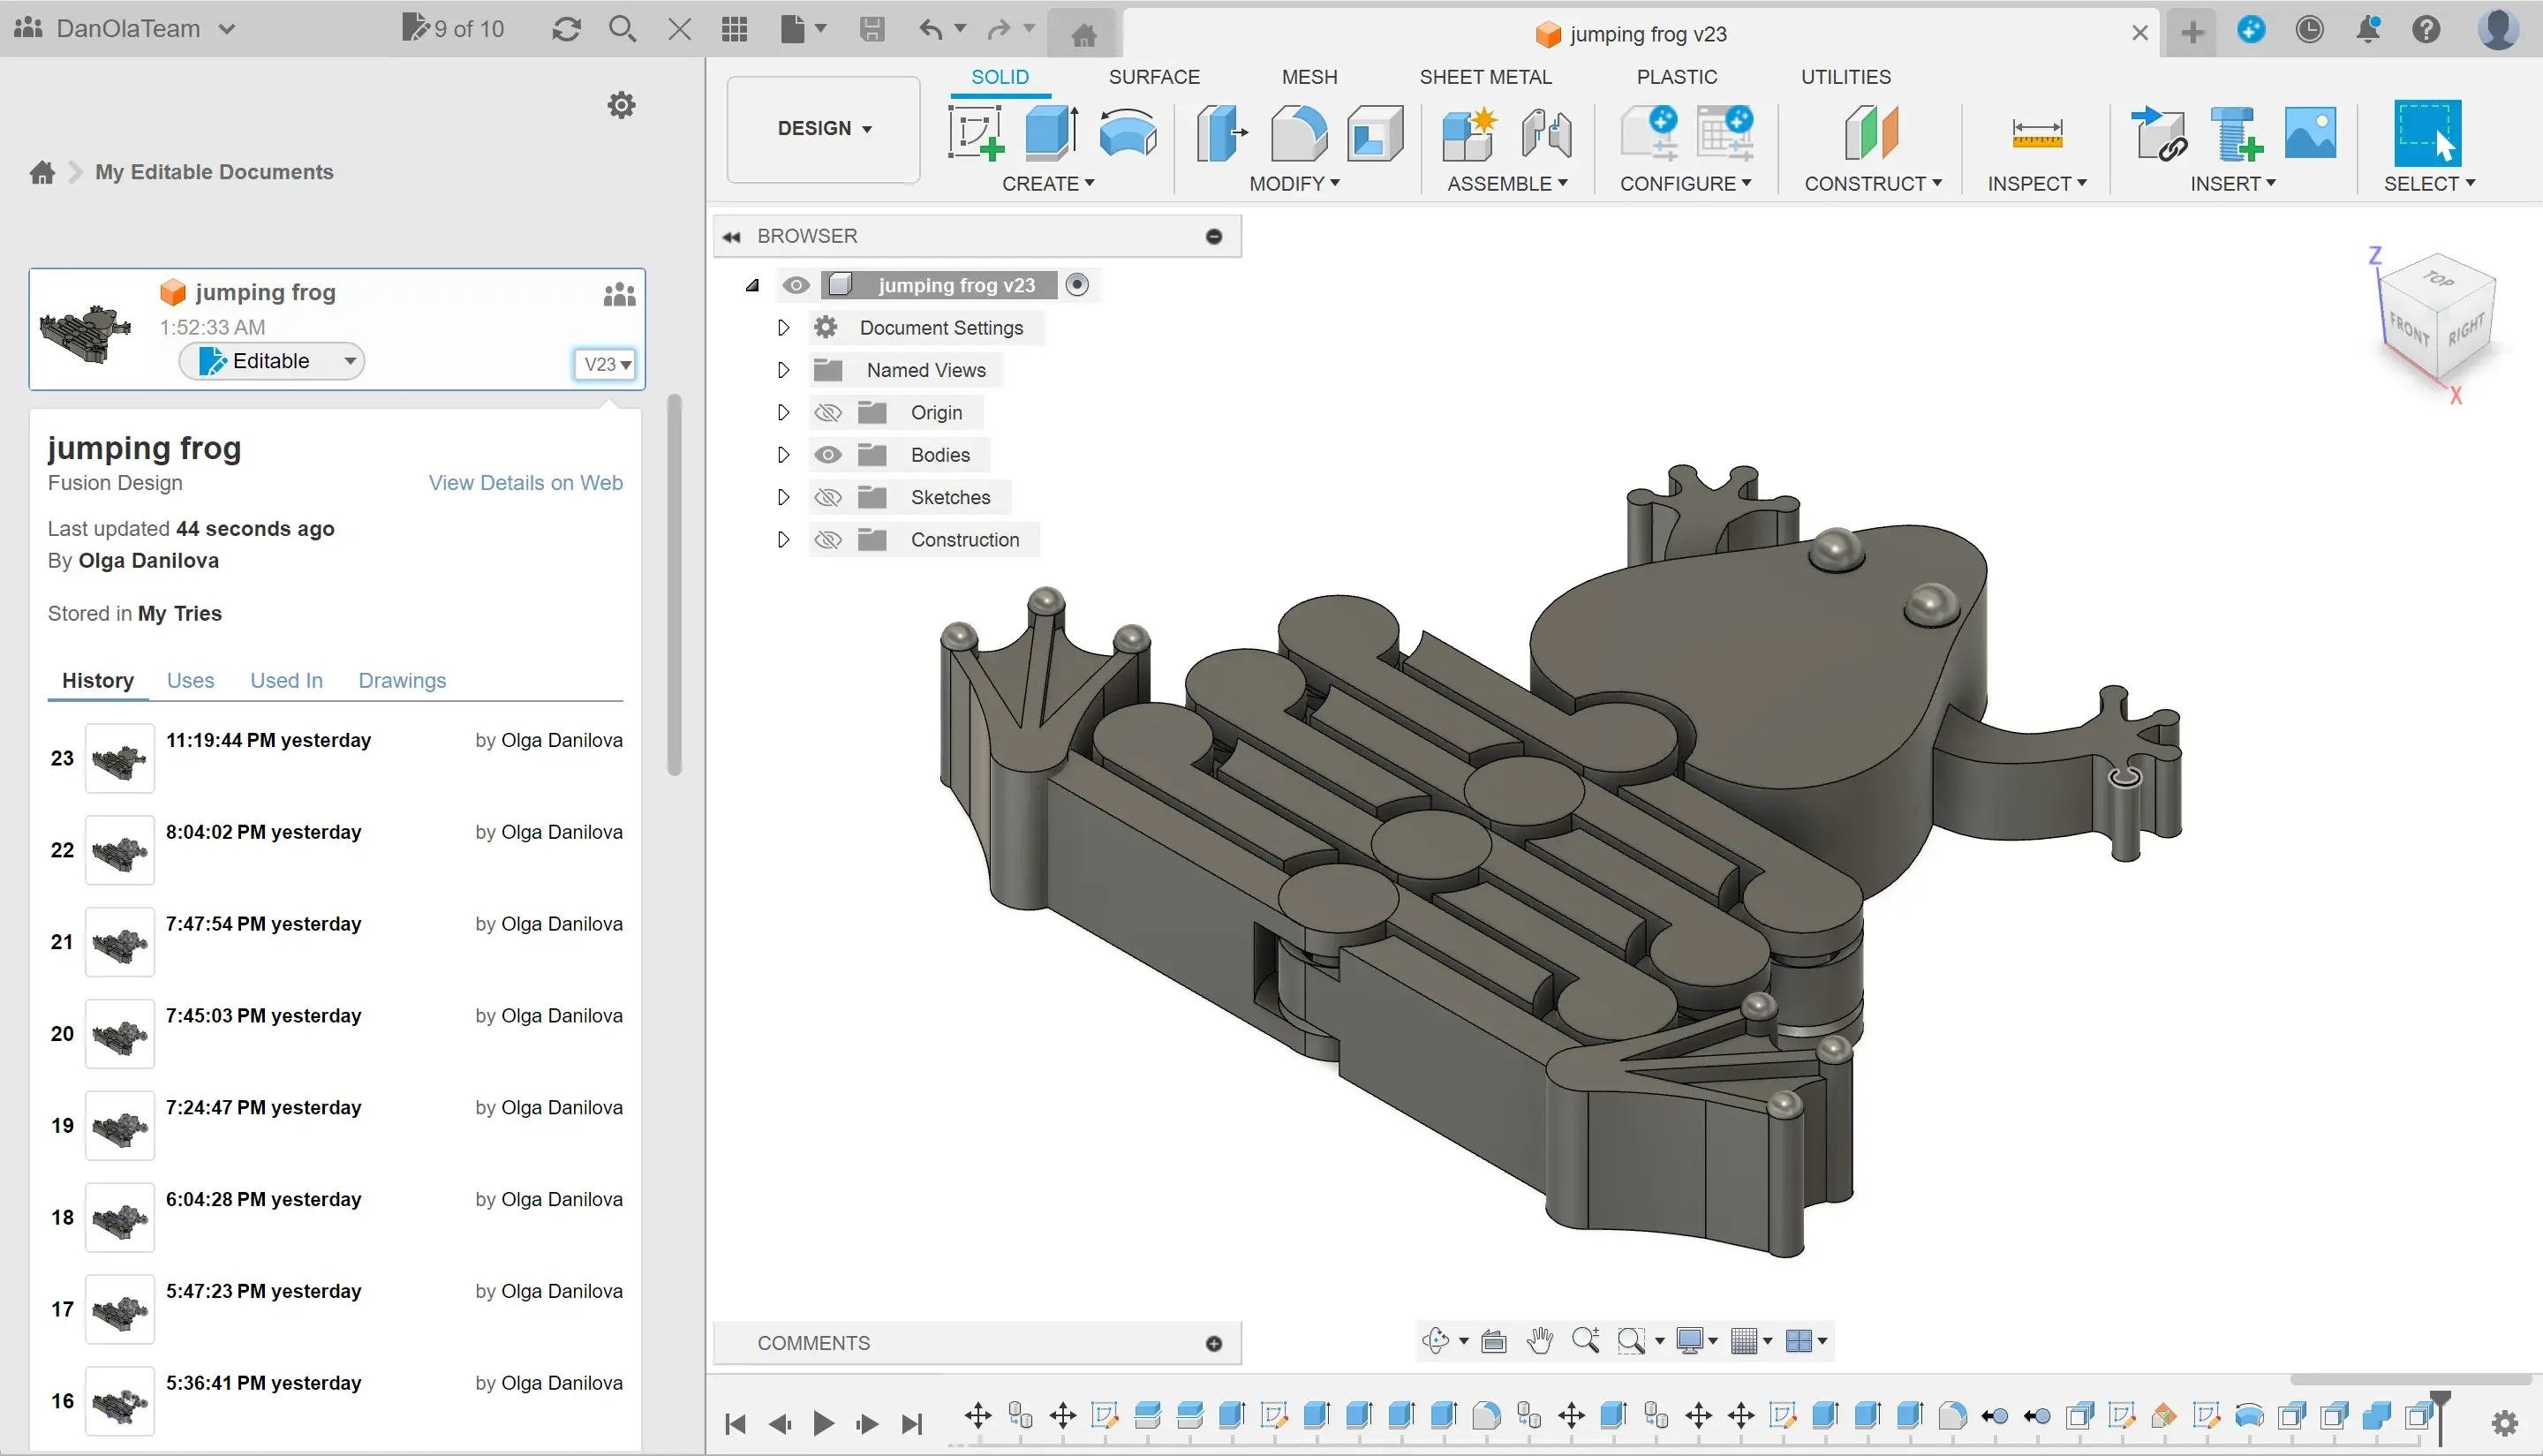Open the MODIFY menu
This screenshot has width=2543, height=1456.
pyautogui.click(x=1294, y=184)
